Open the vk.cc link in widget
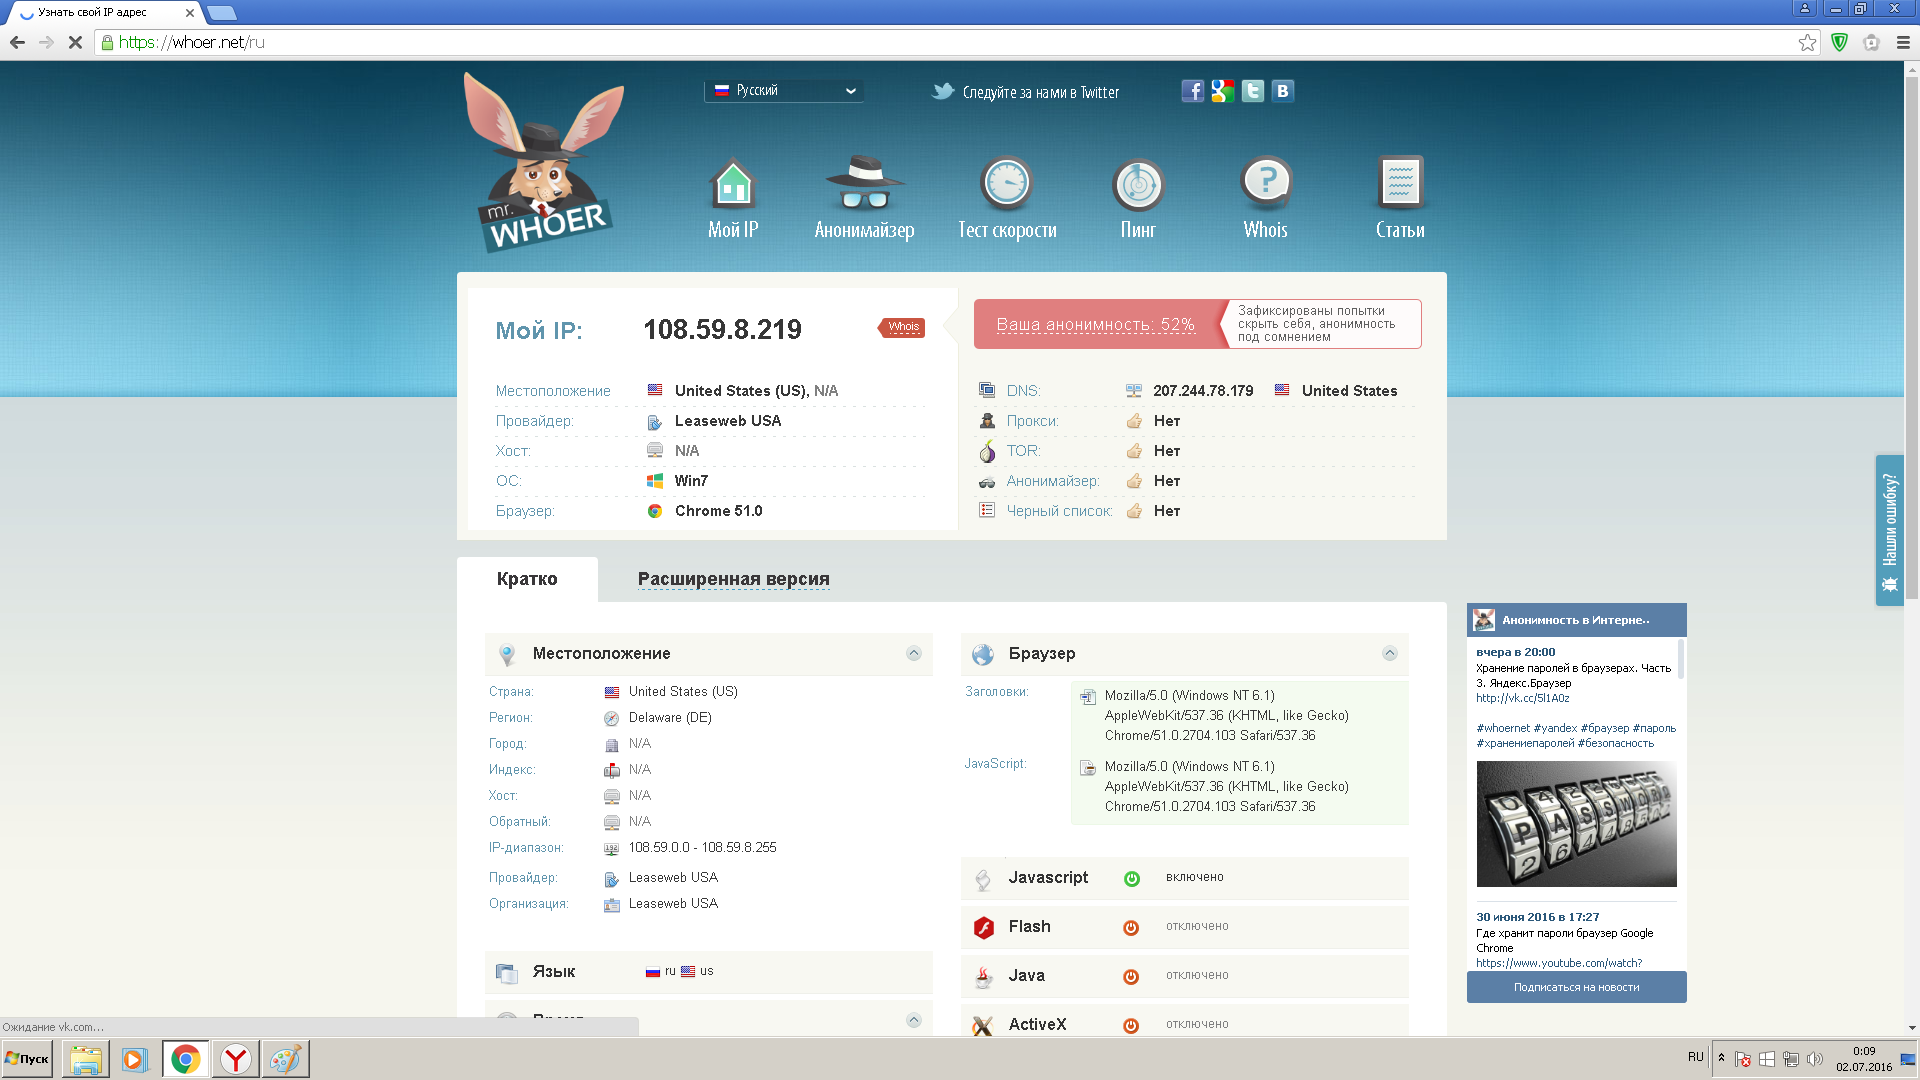 click(1522, 698)
